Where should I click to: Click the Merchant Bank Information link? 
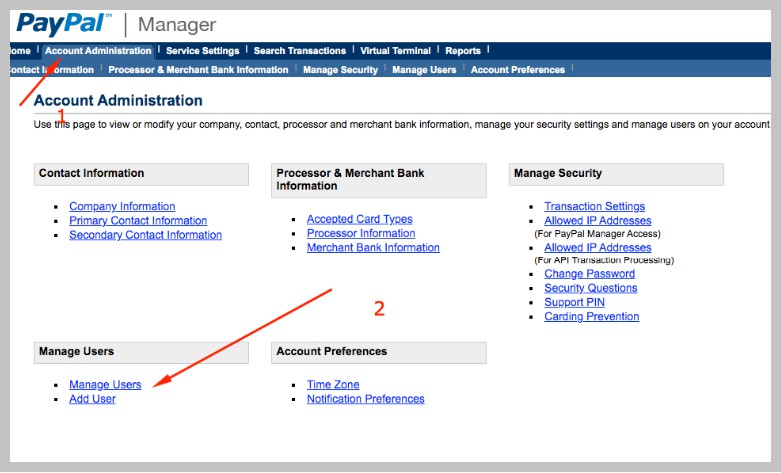coord(373,247)
